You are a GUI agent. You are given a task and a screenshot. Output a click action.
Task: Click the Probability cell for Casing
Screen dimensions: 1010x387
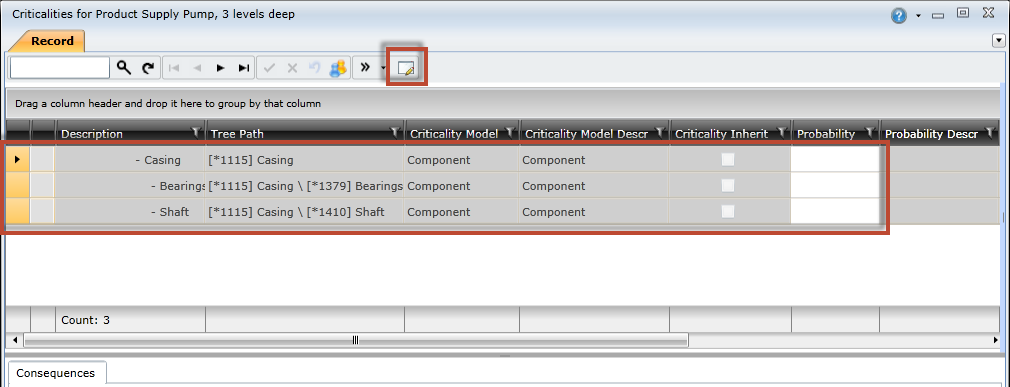tap(835, 160)
